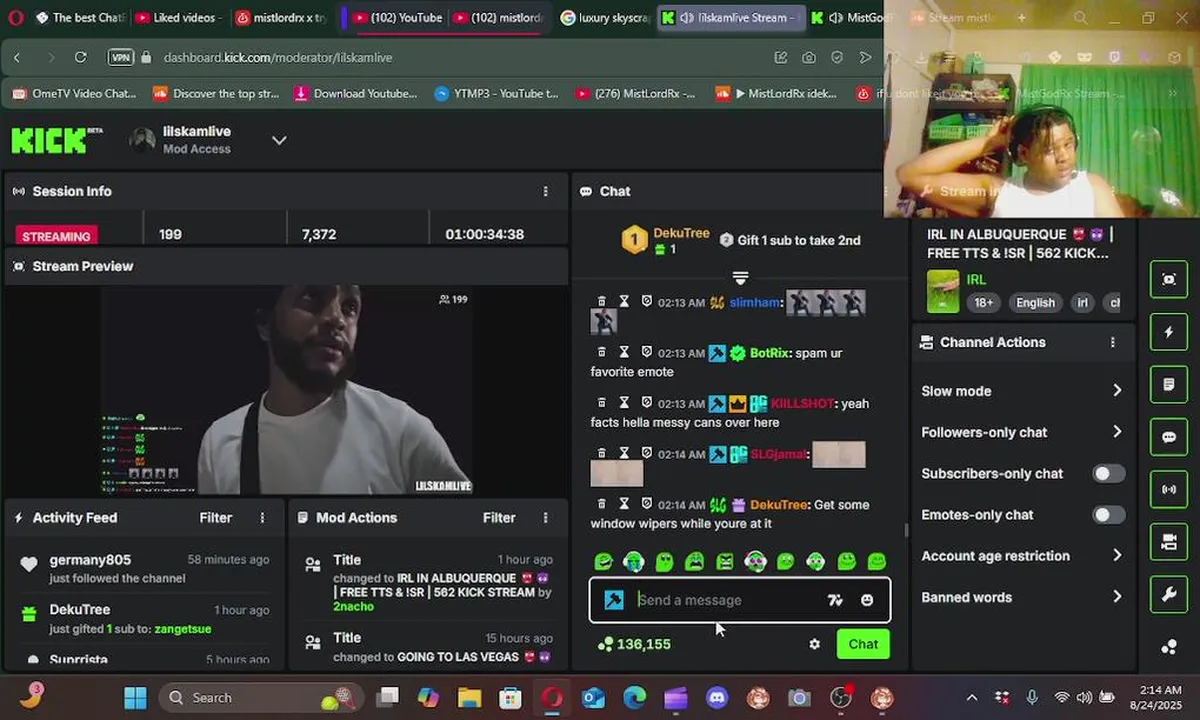
Task: Open chat settings gear next to Chat button
Action: pos(814,644)
